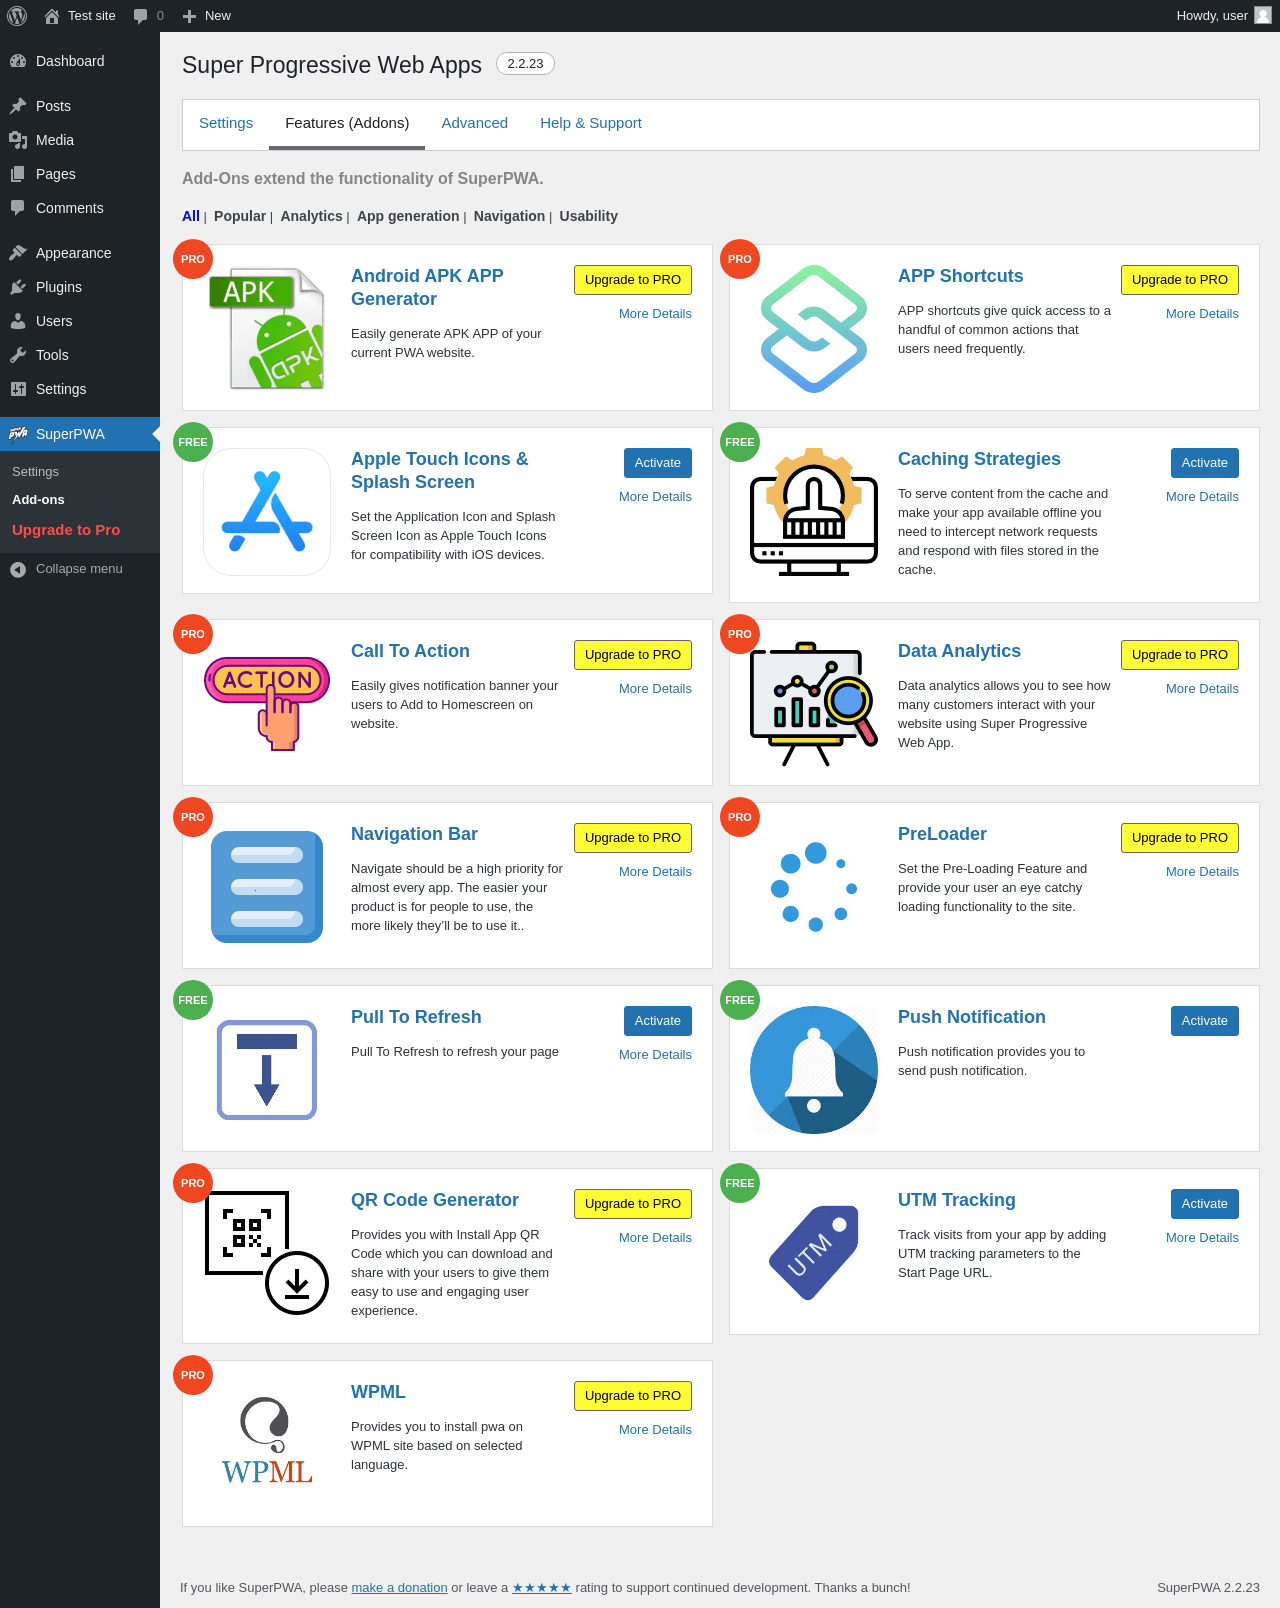
Task: Click the Caching Strategies monitor icon
Action: click(x=814, y=512)
